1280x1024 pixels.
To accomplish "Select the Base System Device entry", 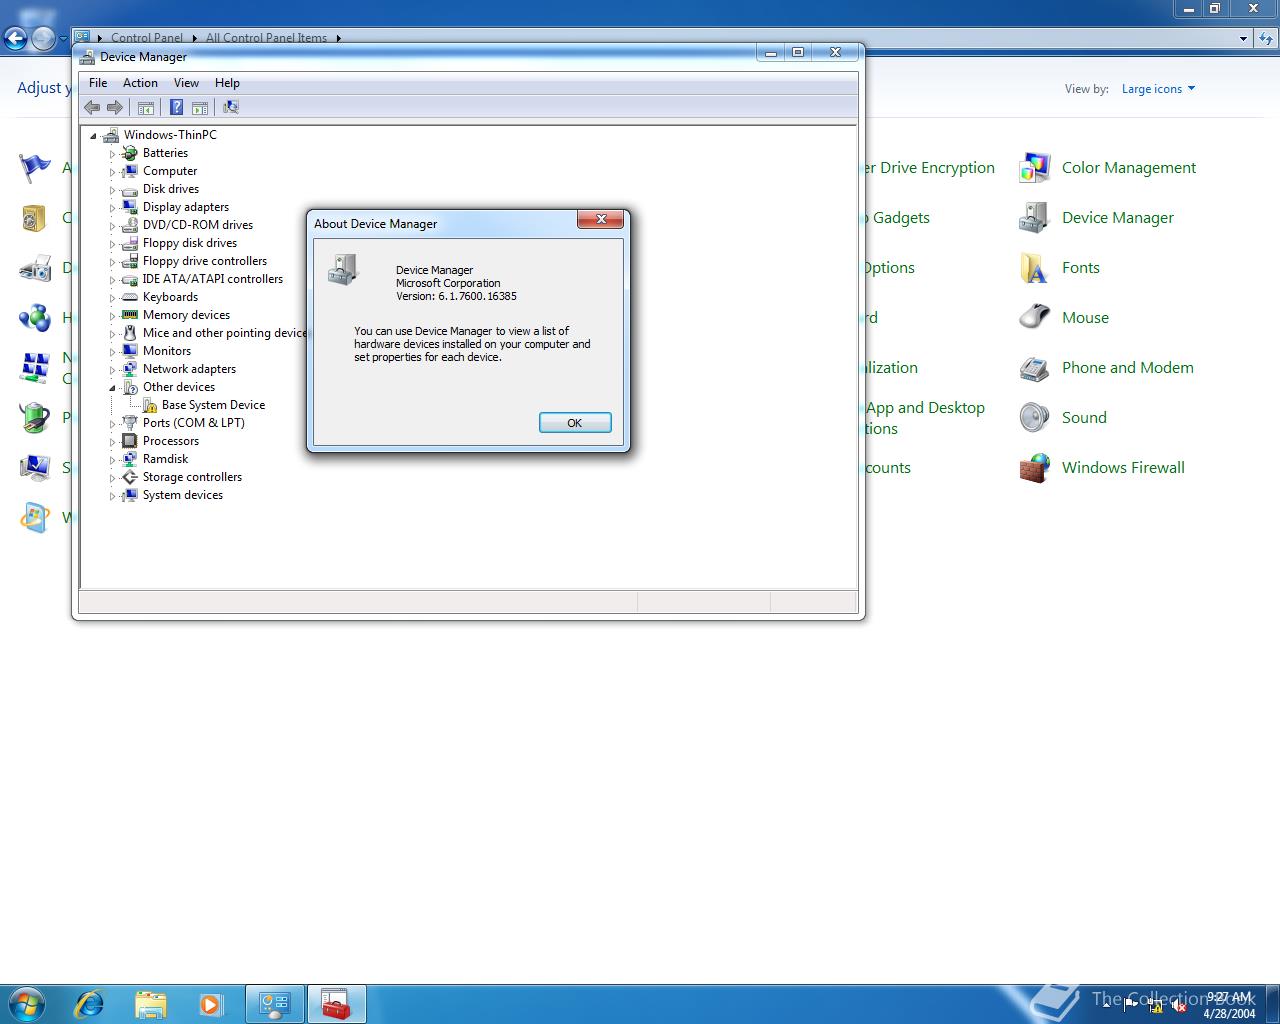I will (213, 405).
